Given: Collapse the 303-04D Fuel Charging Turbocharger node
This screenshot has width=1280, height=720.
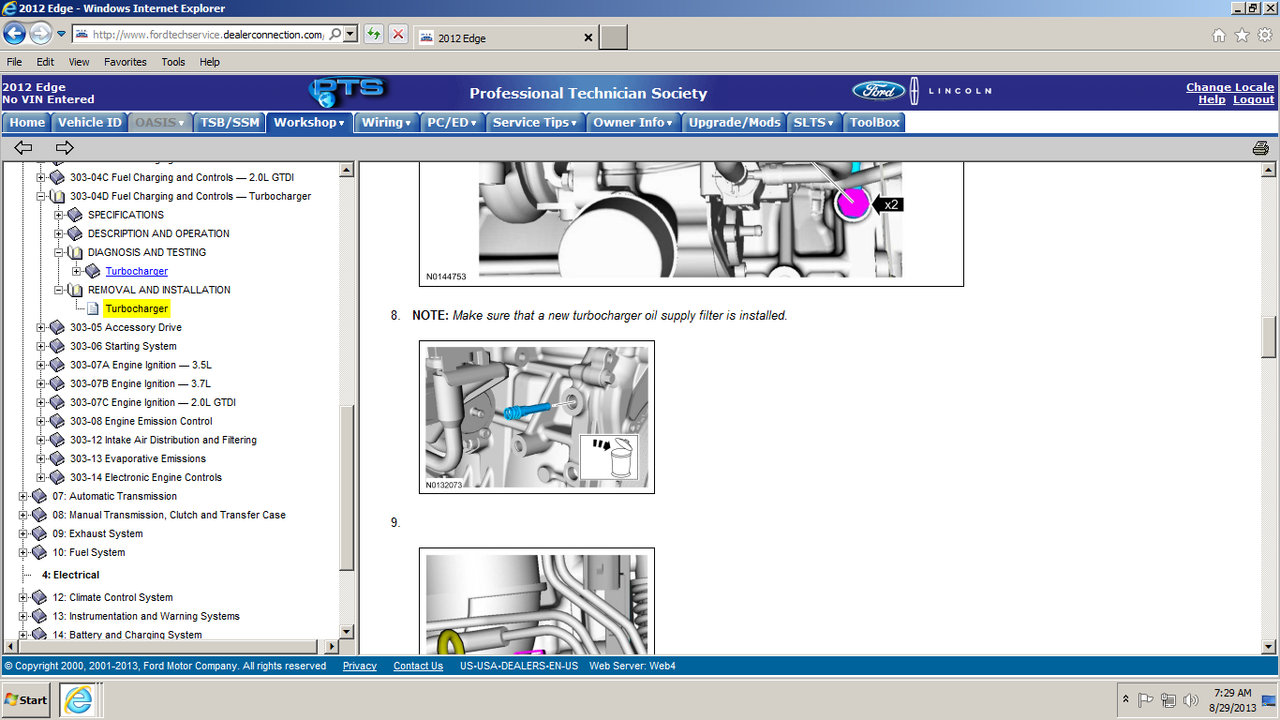Looking at the screenshot, I should tap(41, 196).
